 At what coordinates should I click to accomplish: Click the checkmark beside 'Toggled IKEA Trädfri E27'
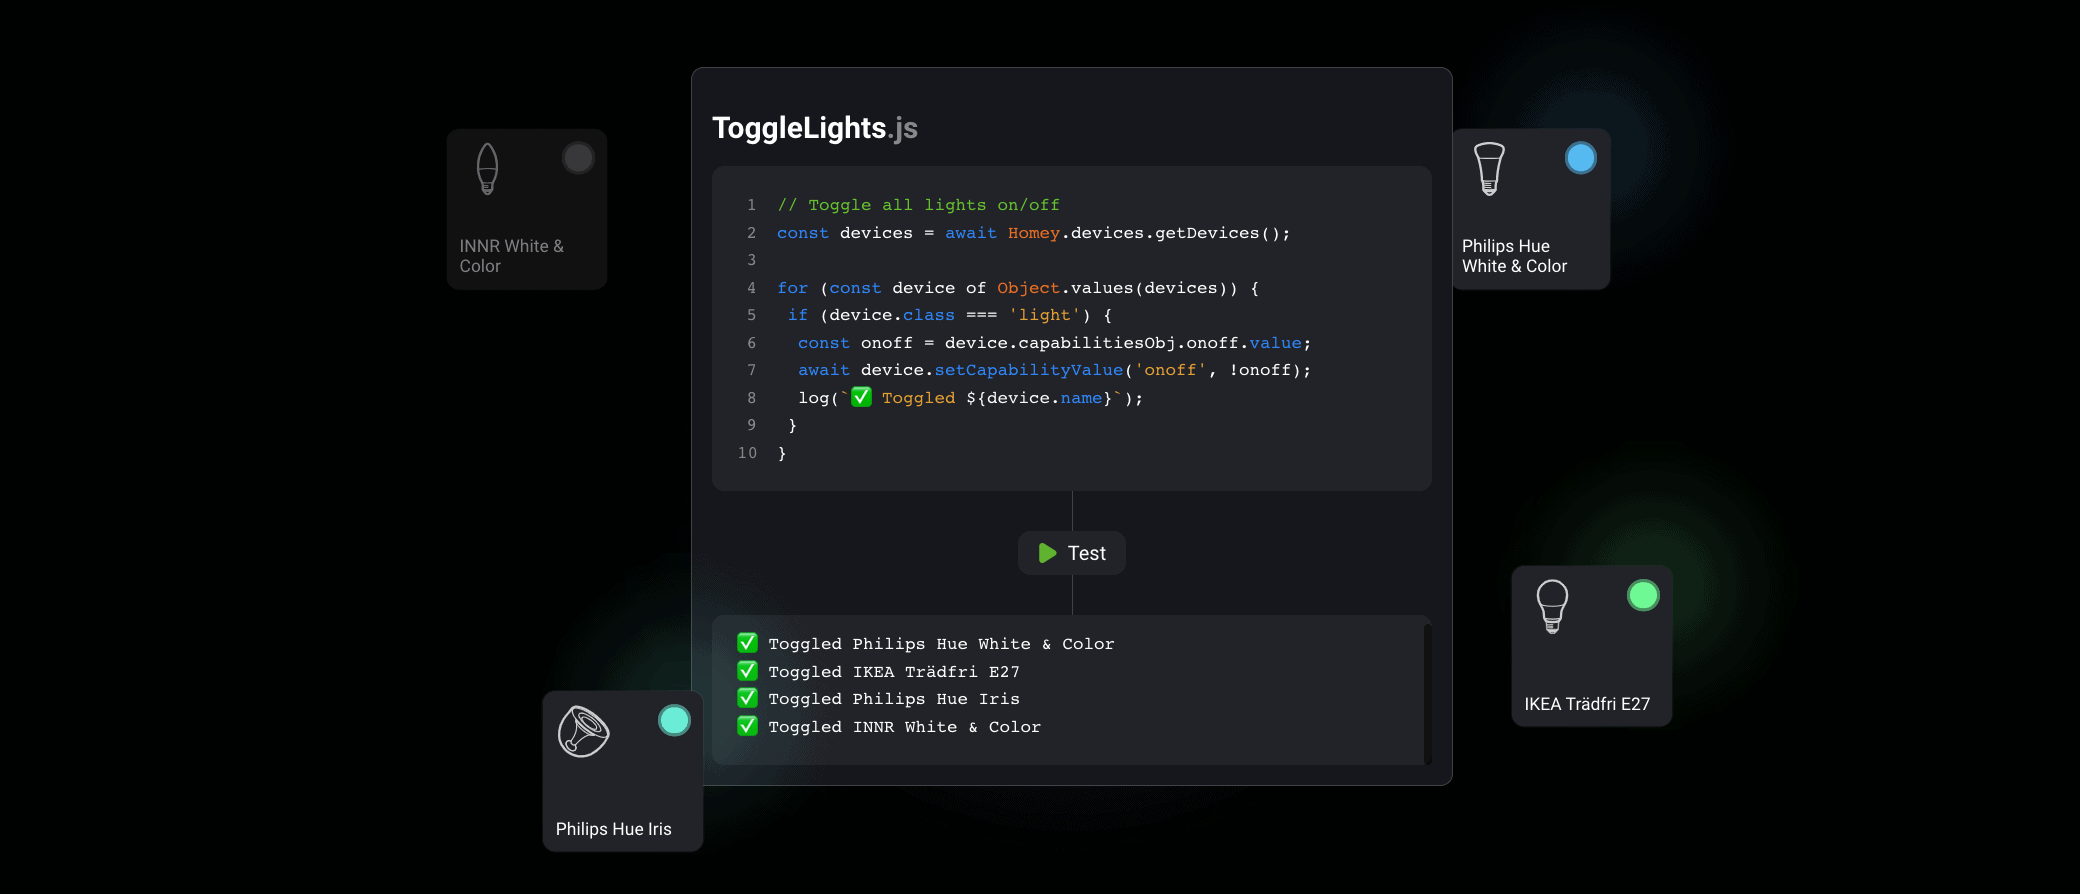tap(747, 671)
